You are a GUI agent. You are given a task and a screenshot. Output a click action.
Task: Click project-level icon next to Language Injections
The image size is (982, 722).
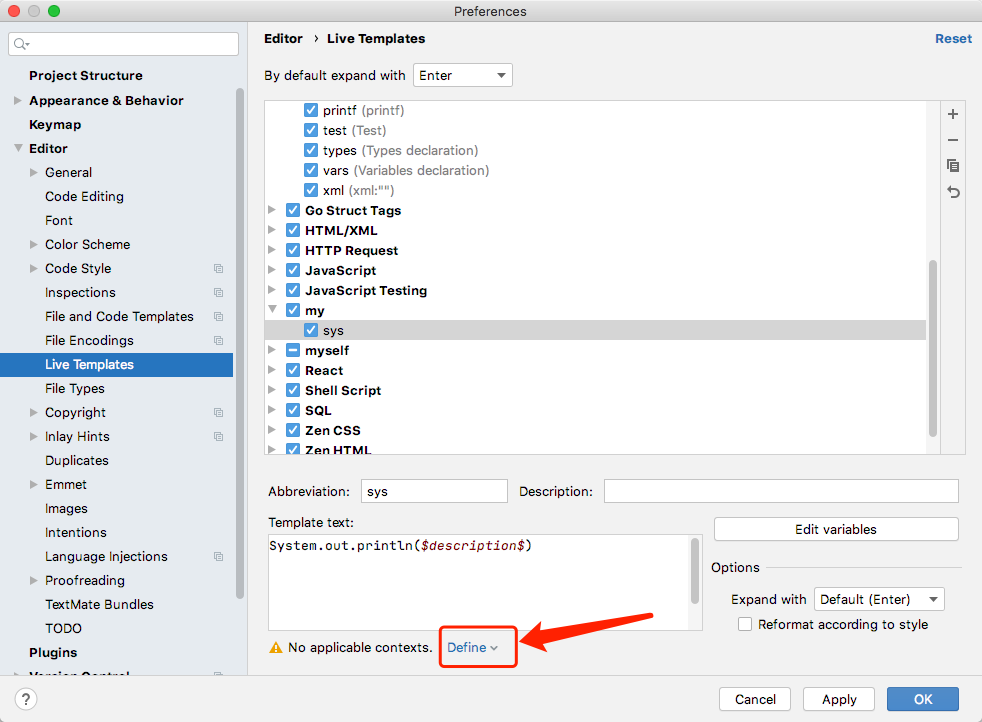point(219,557)
